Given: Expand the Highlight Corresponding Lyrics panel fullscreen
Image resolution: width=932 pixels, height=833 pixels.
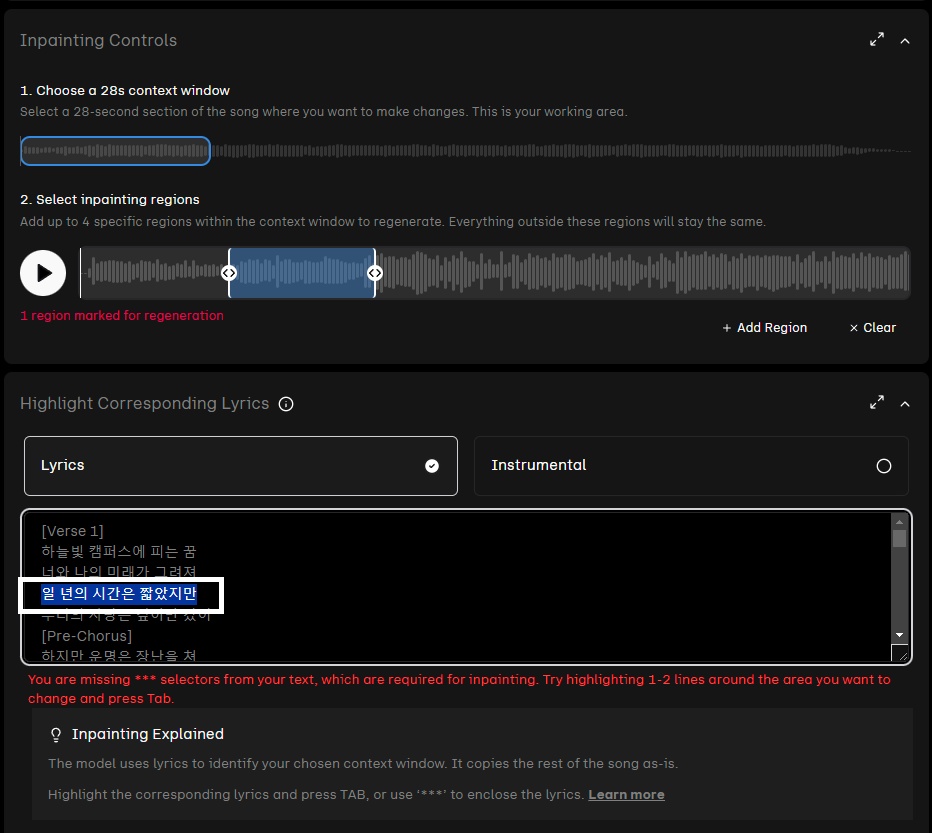Looking at the screenshot, I should (x=877, y=403).
